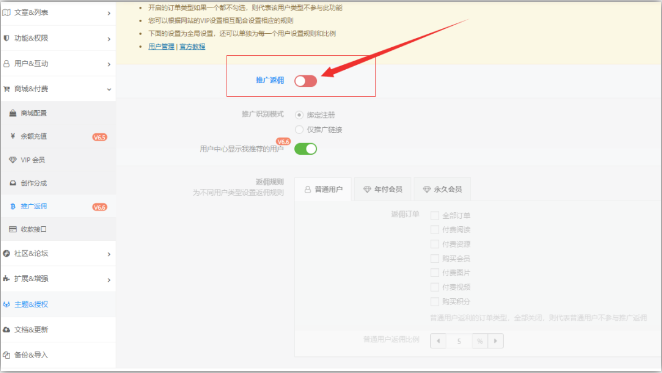
Task: Click the card icon for 收款接口
Action: click(13, 229)
